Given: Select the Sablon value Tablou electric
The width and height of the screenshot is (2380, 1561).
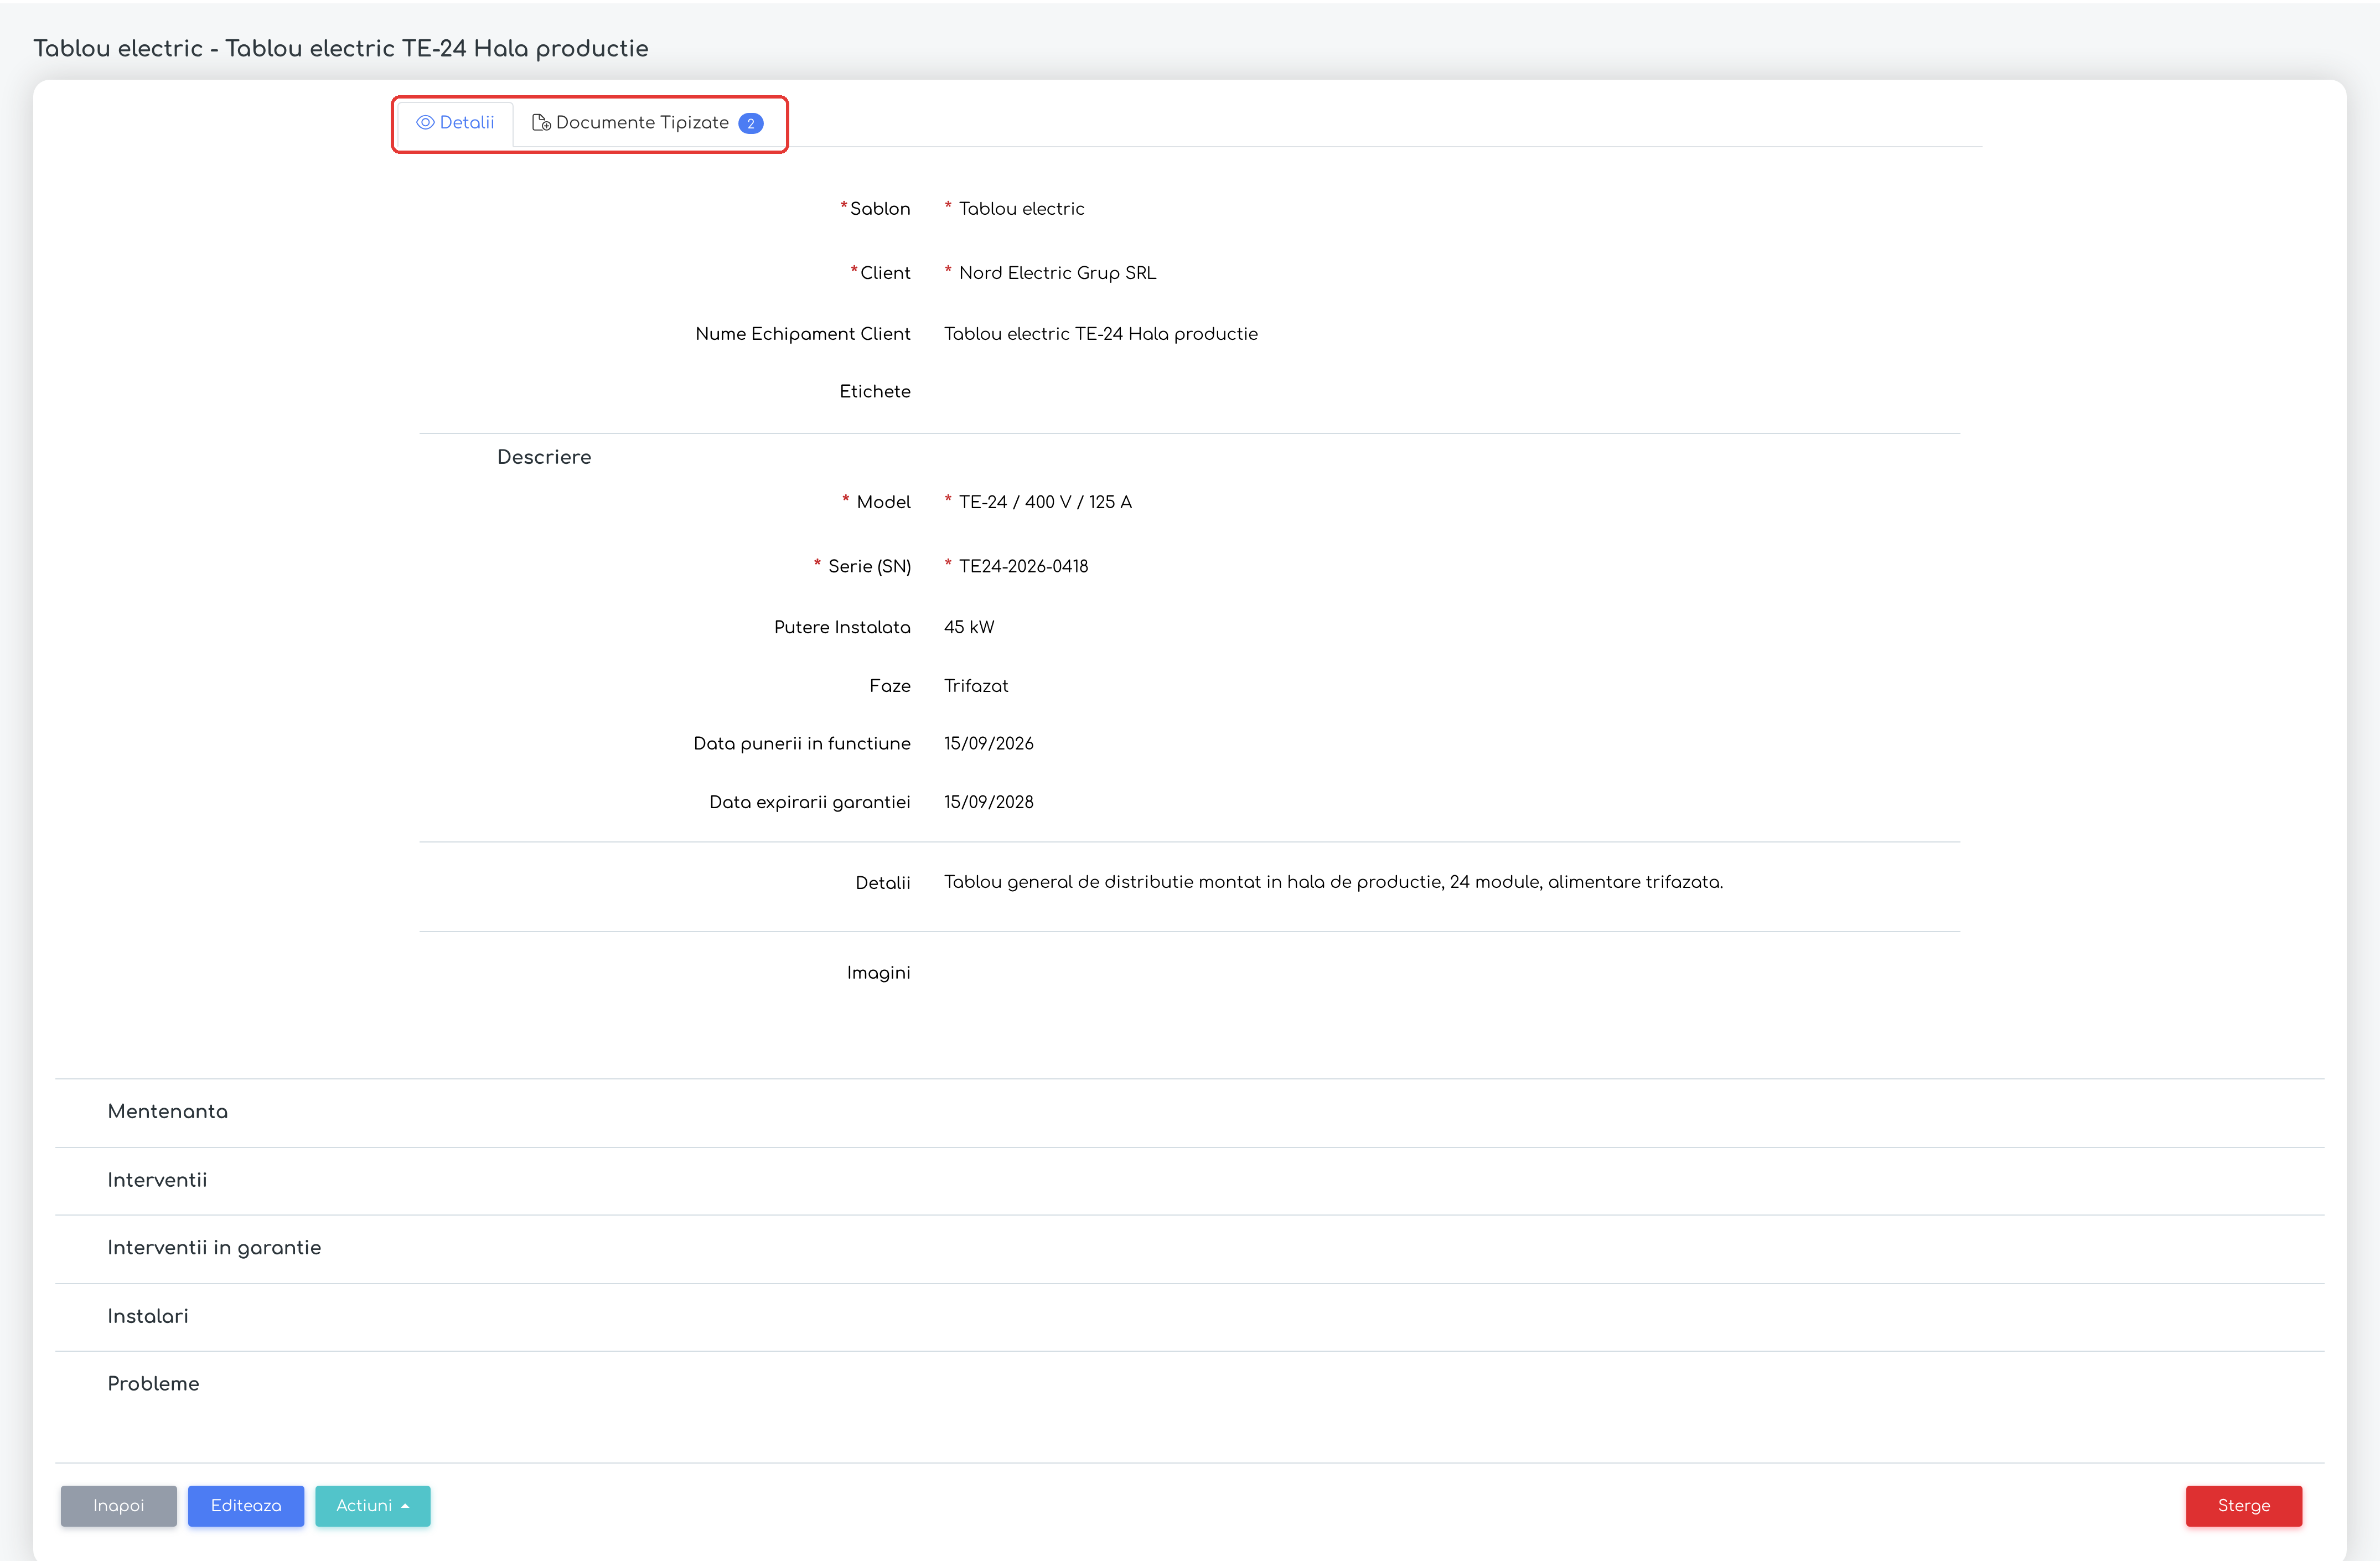Looking at the screenshot, I should 1021,209.
